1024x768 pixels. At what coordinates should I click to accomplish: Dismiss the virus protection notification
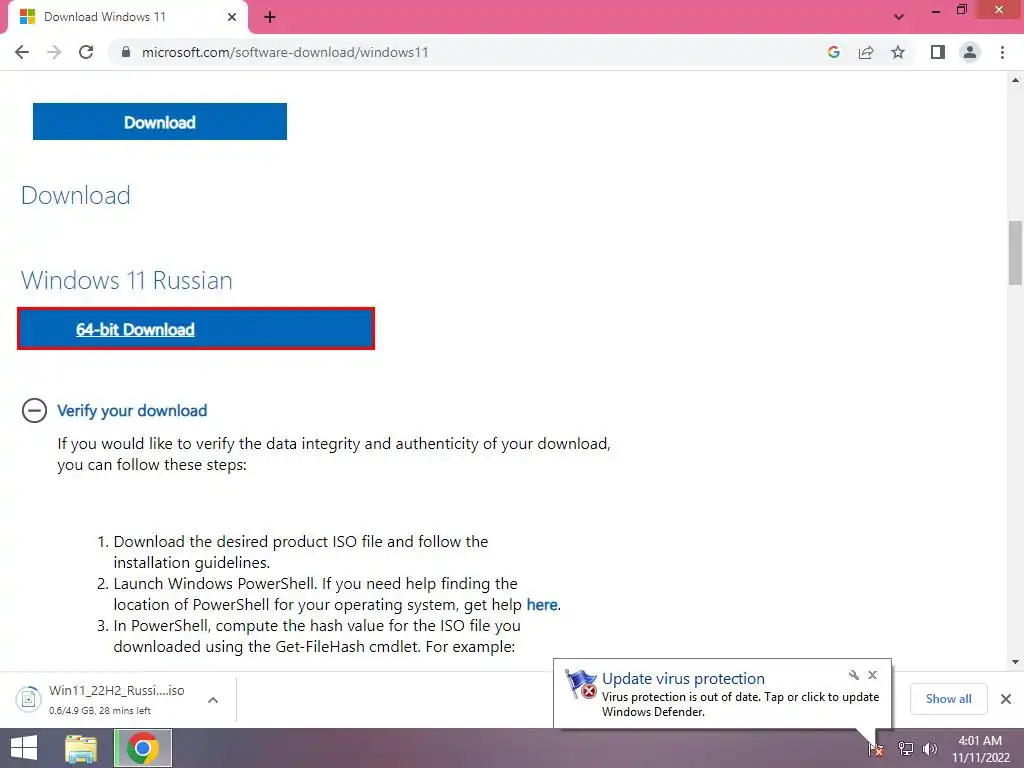coord(872,675)
